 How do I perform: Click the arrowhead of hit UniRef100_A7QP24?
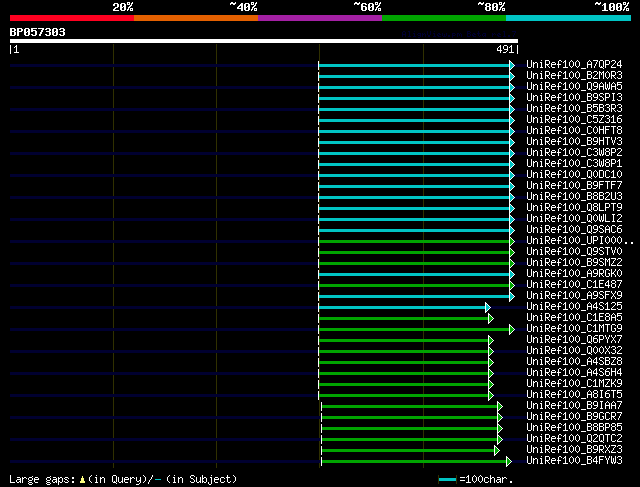pyautogui.click(x=512, y=65)
